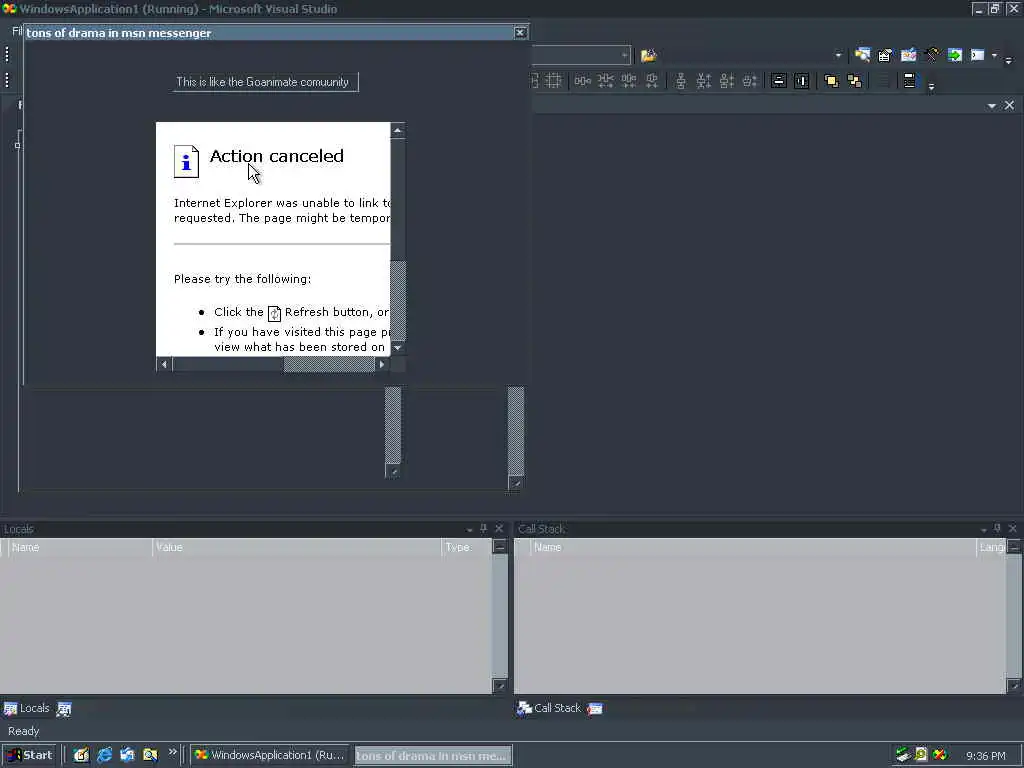
Task: Open toolbar options on the layout toolbar
Action: pos(931,86)
